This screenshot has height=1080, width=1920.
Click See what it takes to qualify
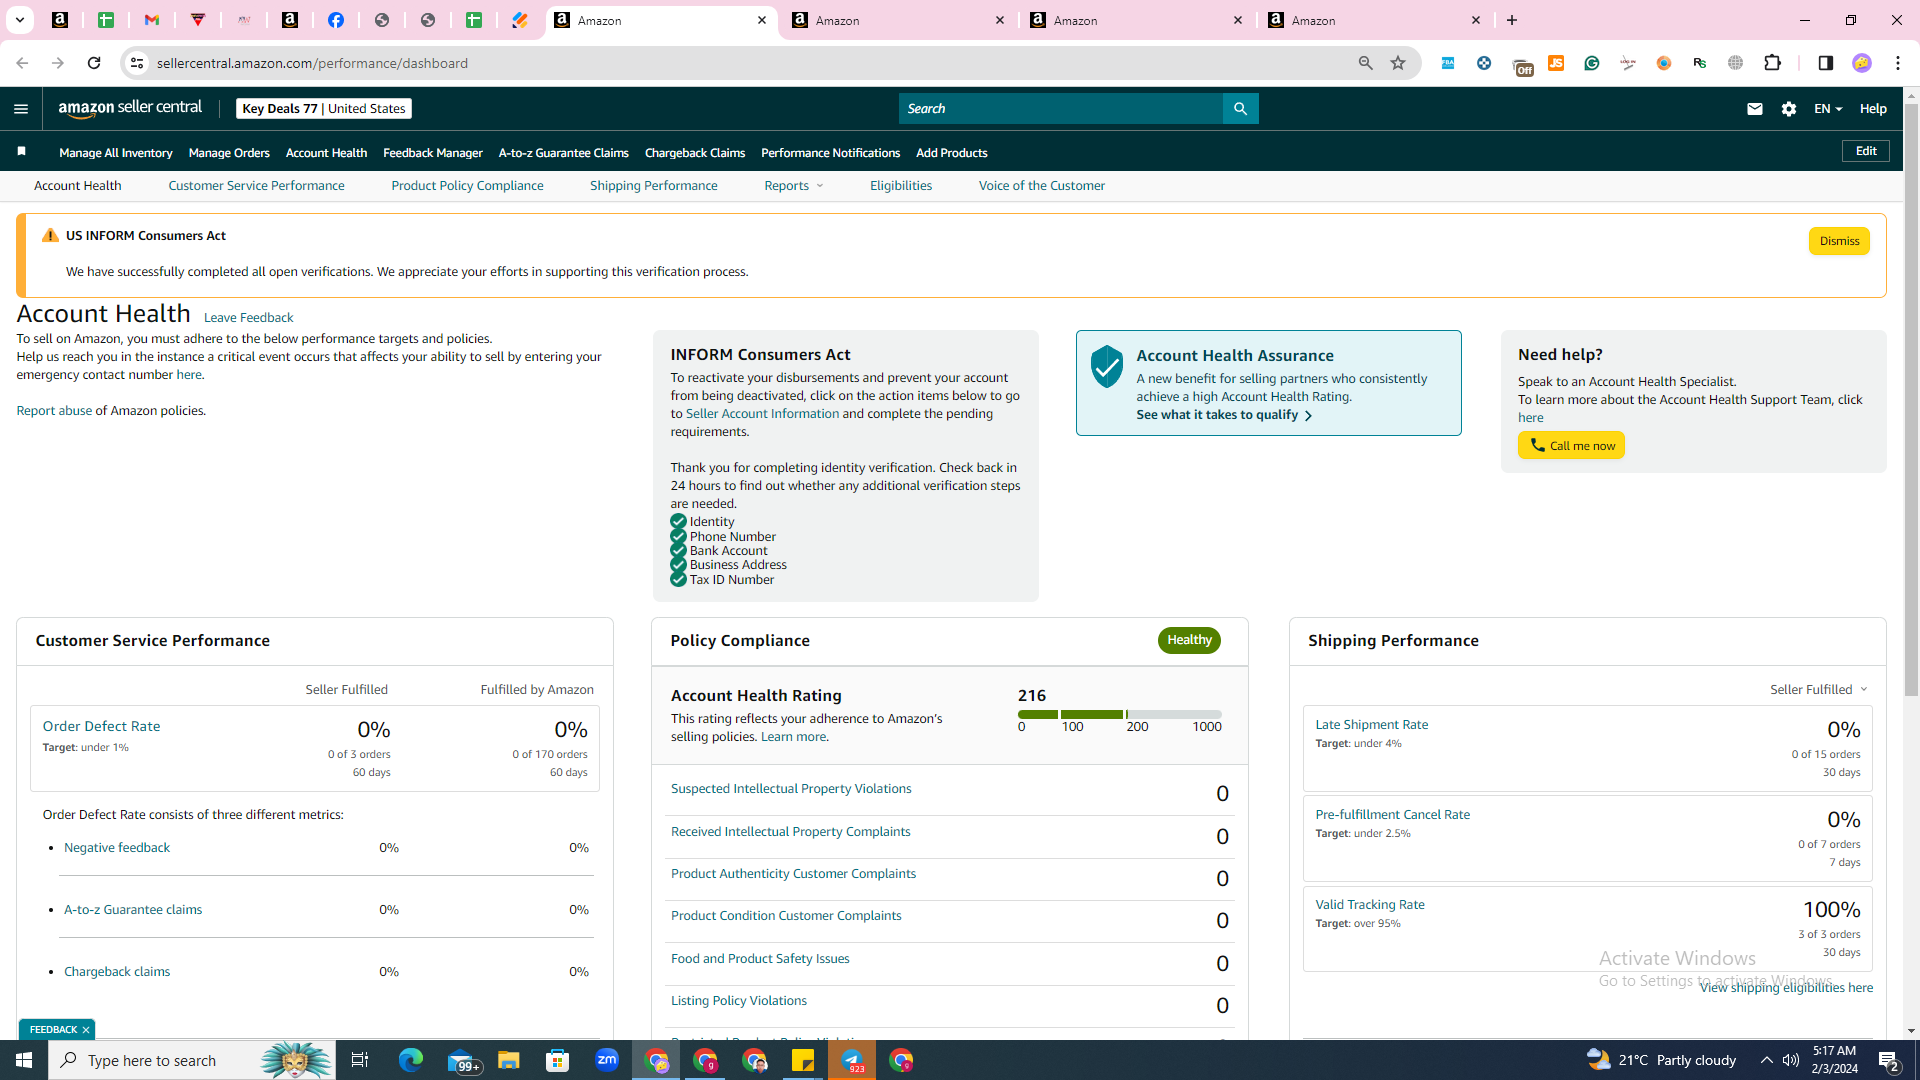(x=1223, y=415)
